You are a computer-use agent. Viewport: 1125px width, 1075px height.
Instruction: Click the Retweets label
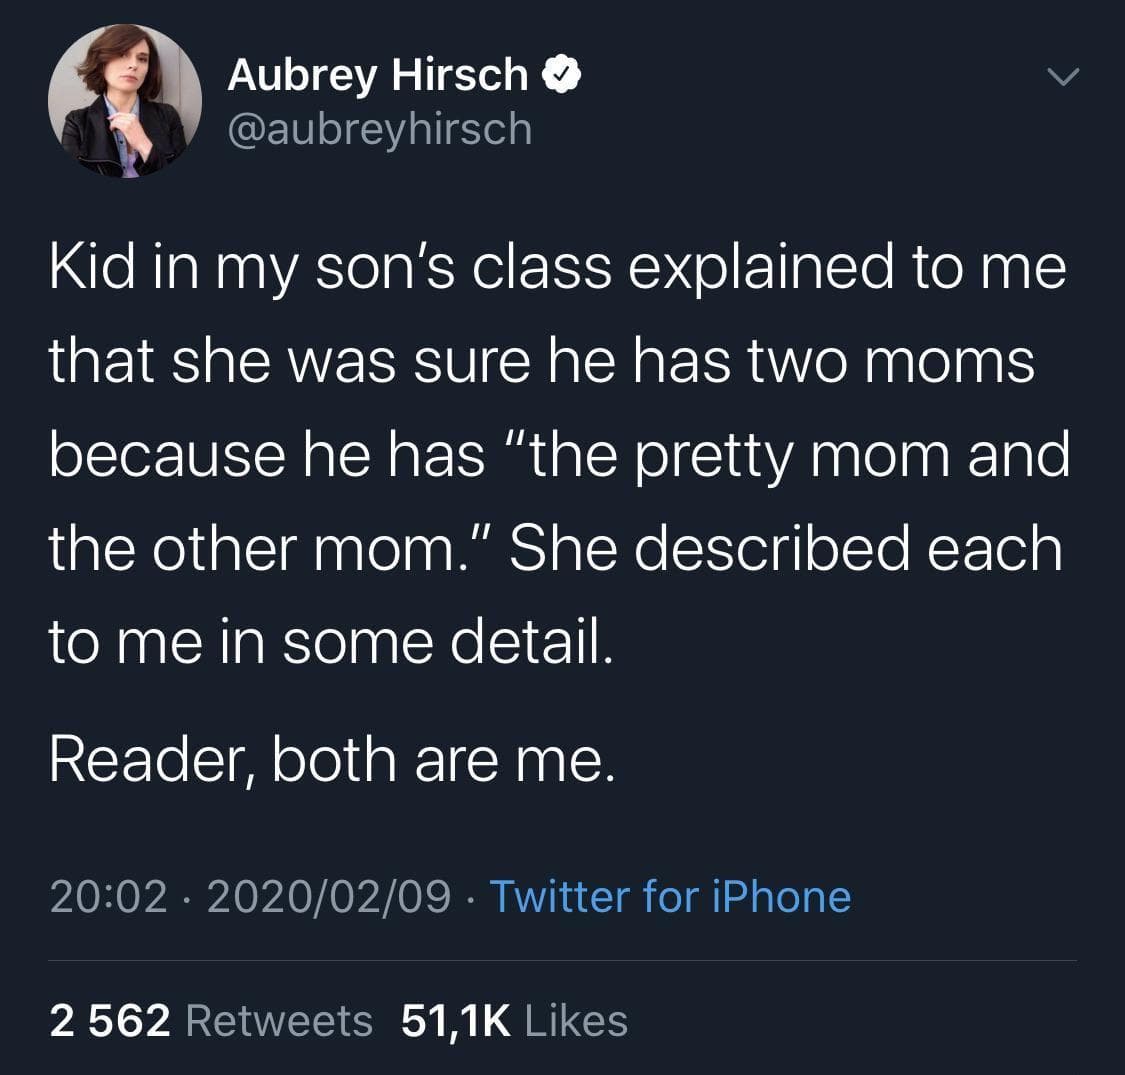tap(279, 1020)
